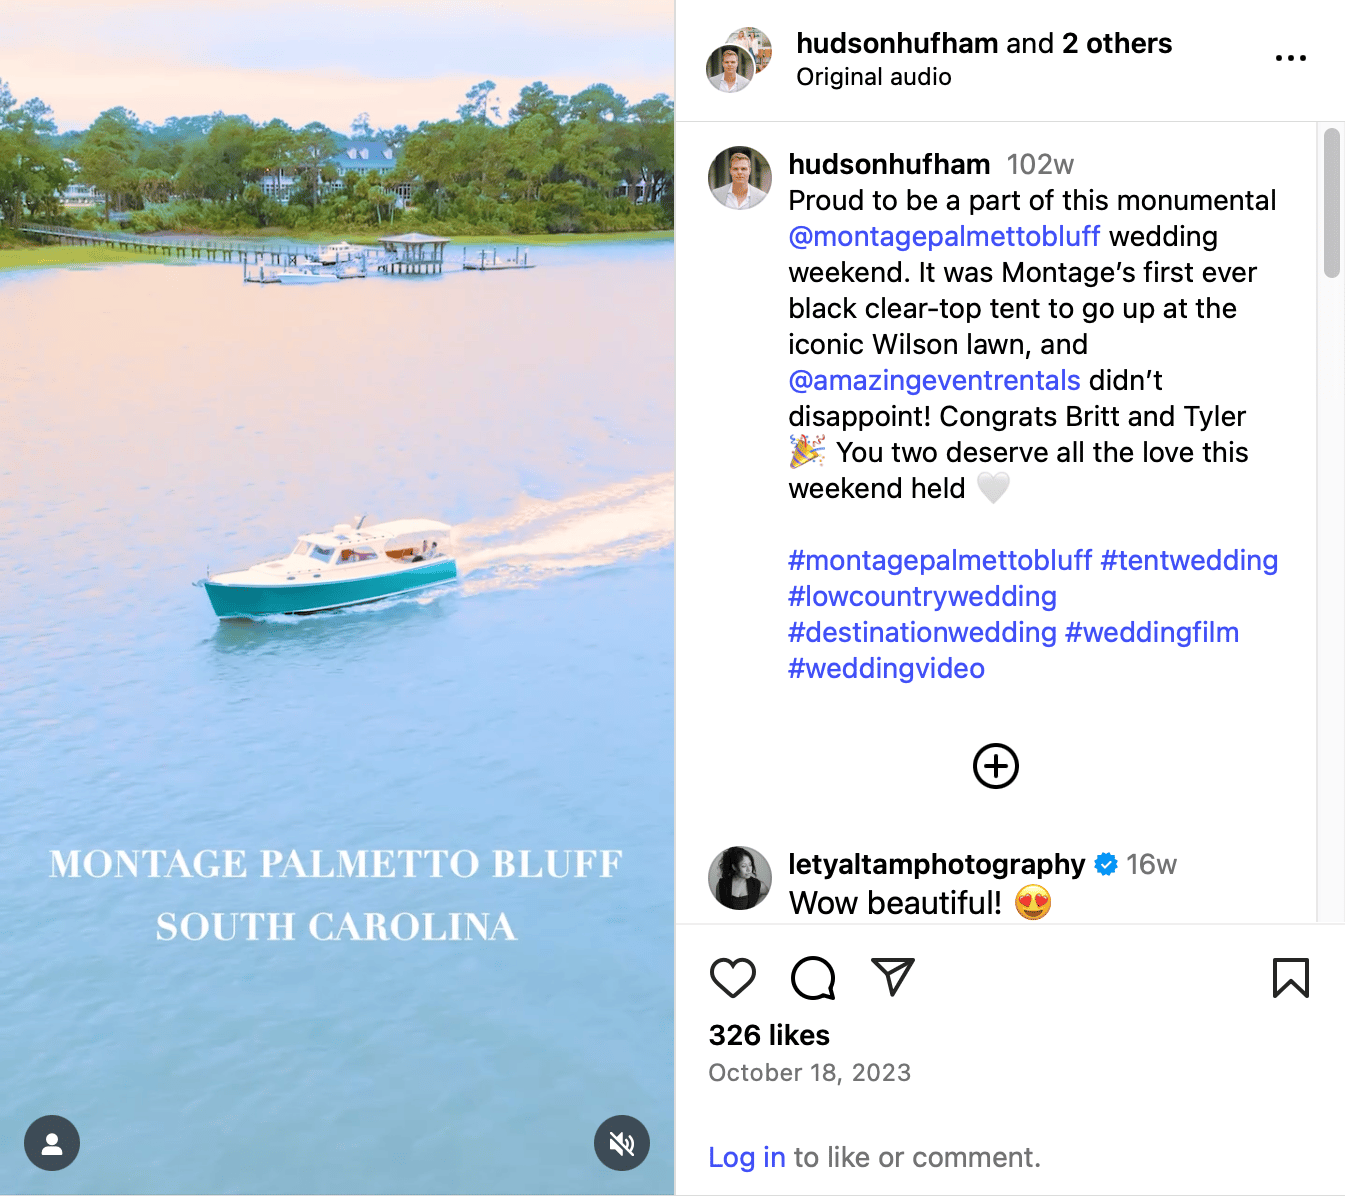Open the 2 others collaborators list
Image resolution: width=1345 pixels, height=1196 pixels.
point(1117,44)
